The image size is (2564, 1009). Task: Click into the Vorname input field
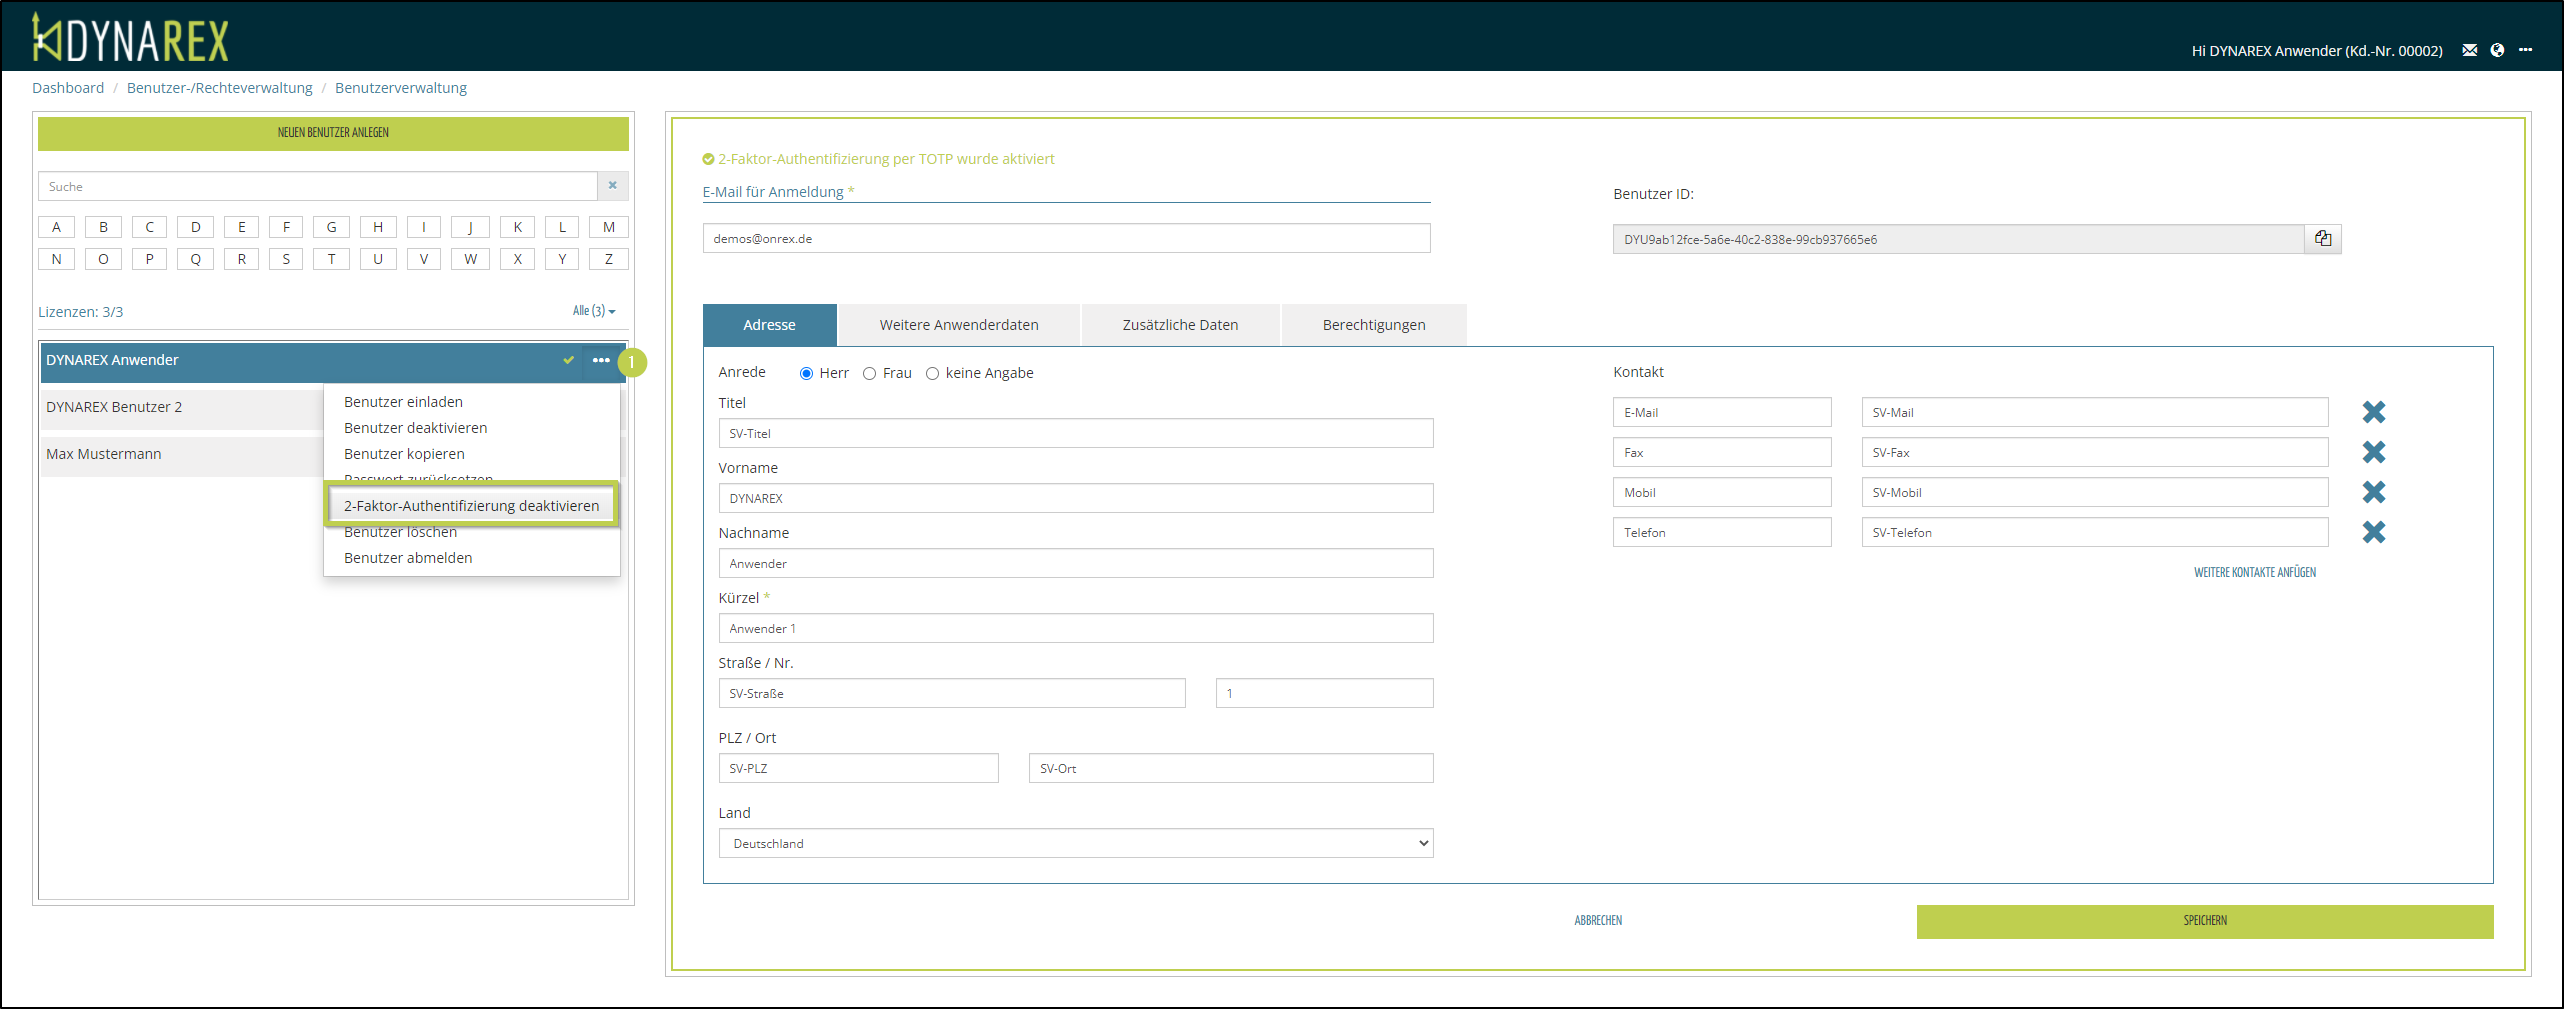pyautogui.click(x=1075, y=498)
